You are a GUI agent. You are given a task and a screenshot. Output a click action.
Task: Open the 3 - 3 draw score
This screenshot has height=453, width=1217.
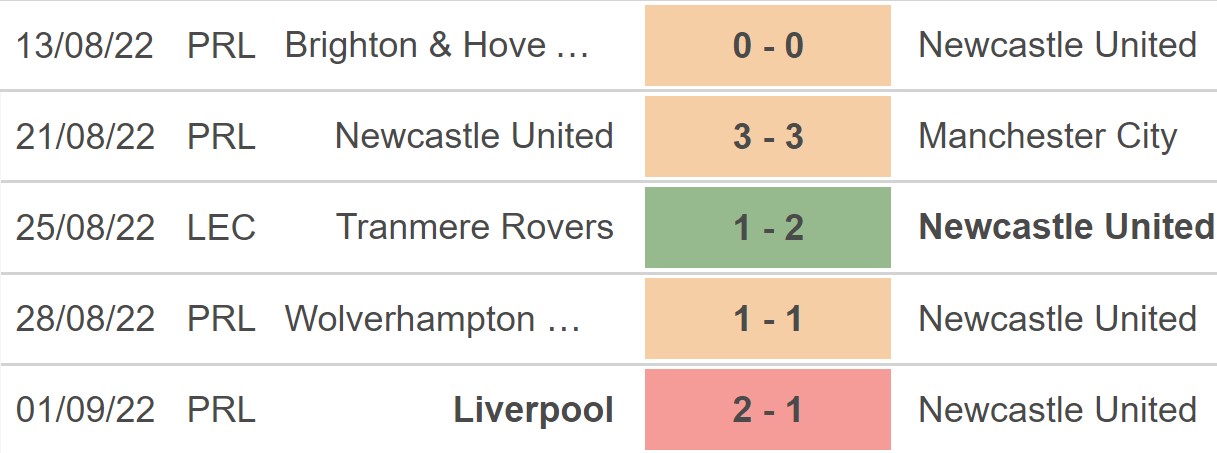pos(767,137)
